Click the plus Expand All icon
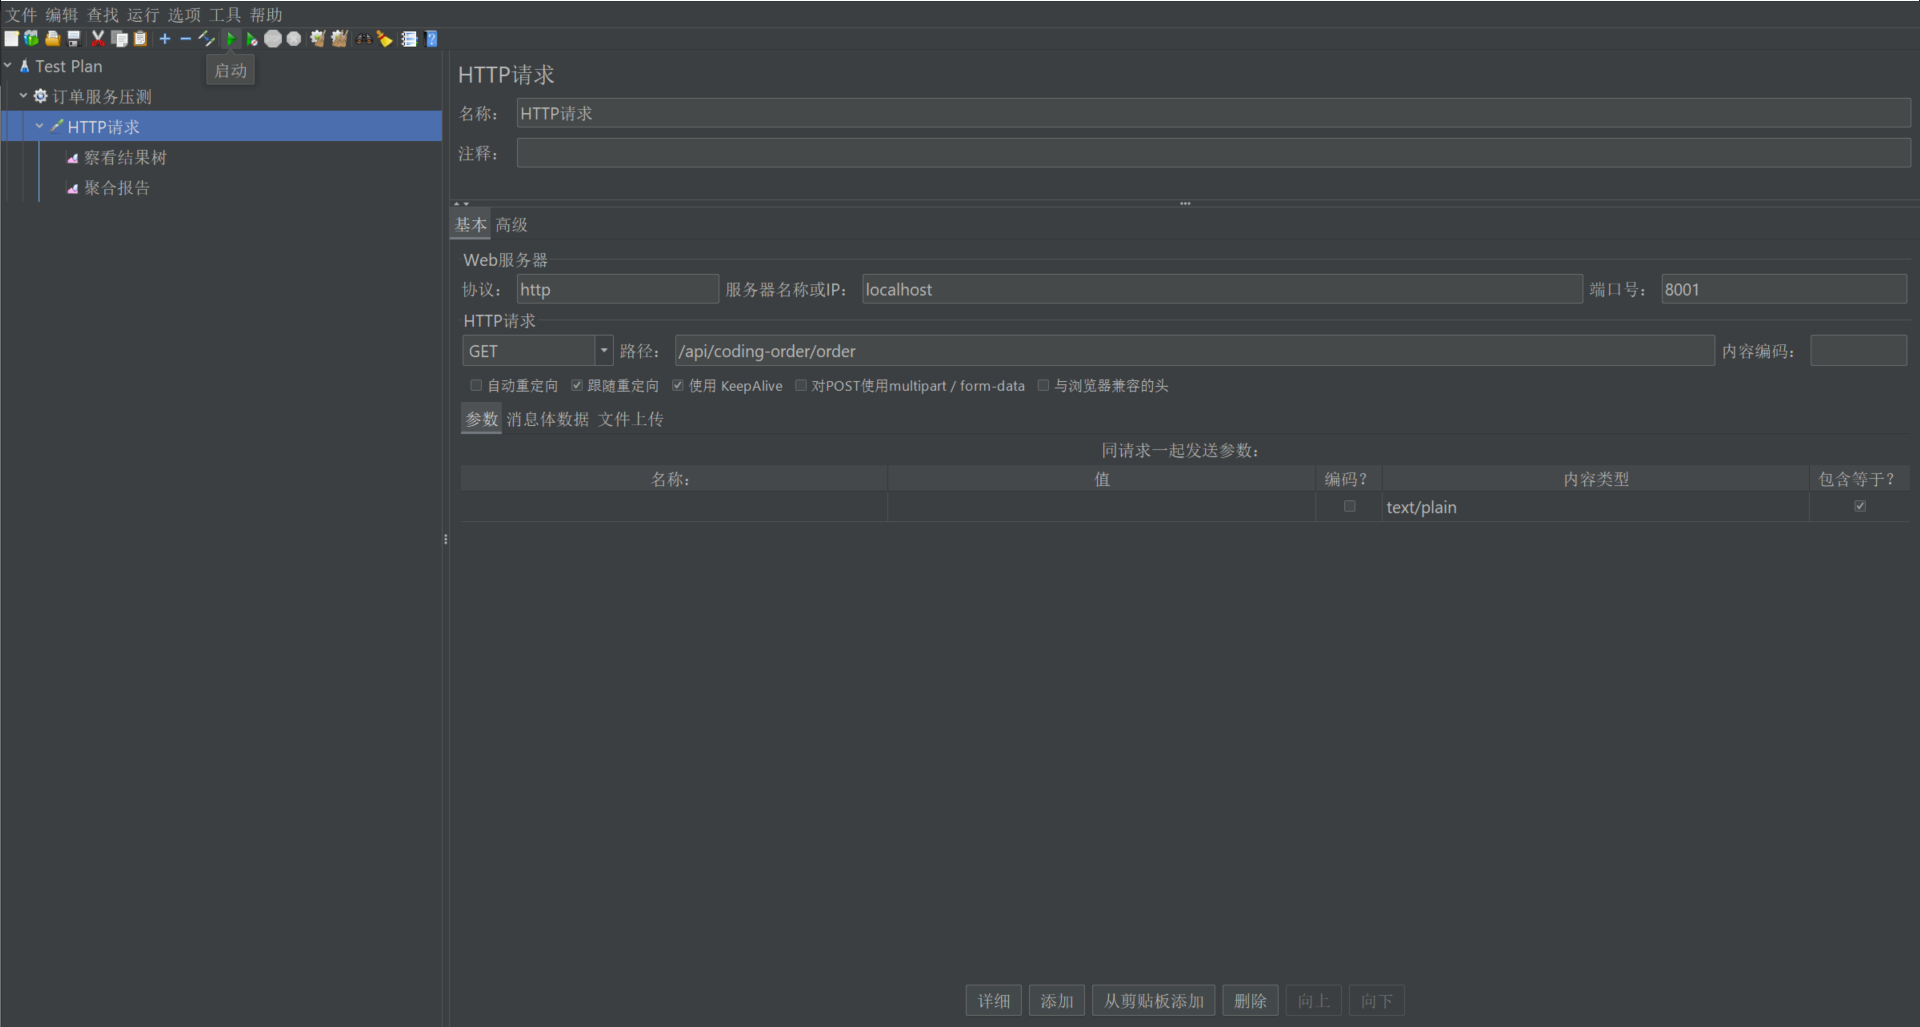 point(165,39)
